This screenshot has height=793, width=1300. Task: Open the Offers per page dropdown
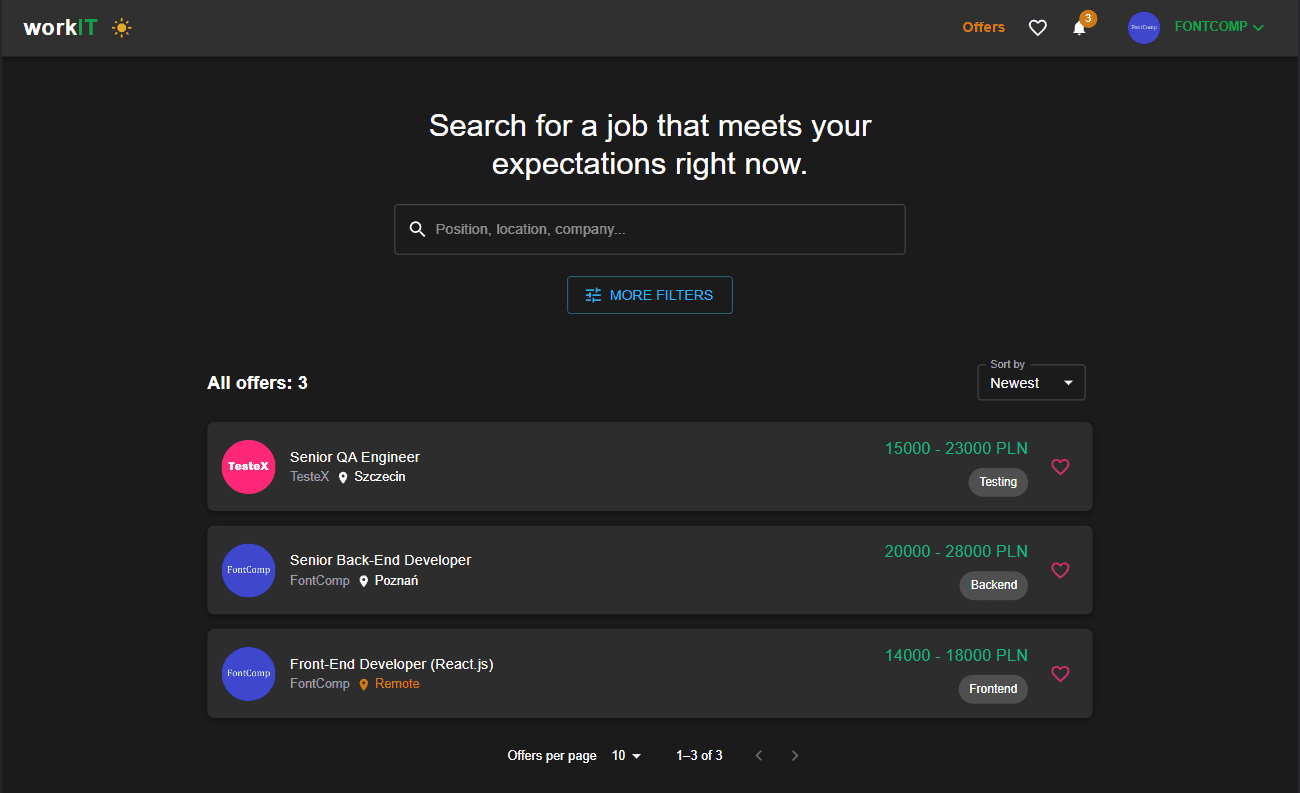(625, 755)
